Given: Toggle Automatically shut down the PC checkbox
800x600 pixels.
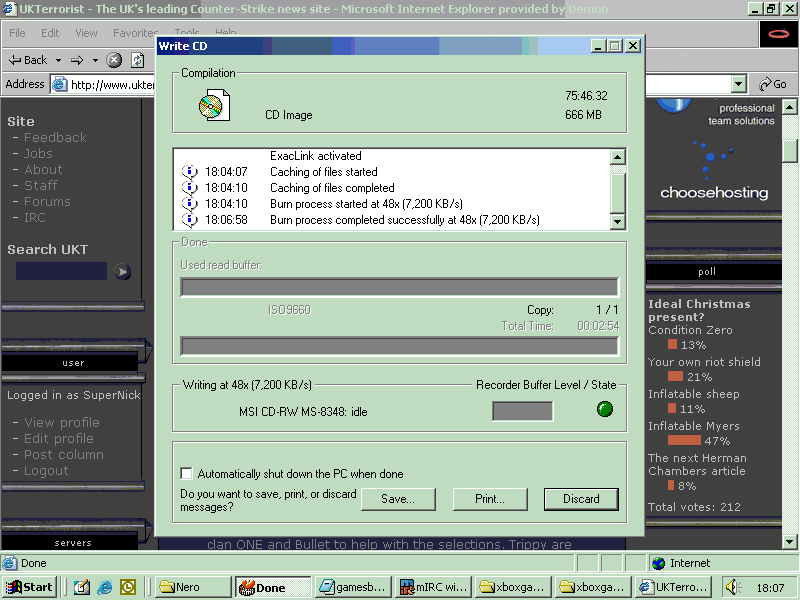Looking at the screenshot, I should pos(187,473).
